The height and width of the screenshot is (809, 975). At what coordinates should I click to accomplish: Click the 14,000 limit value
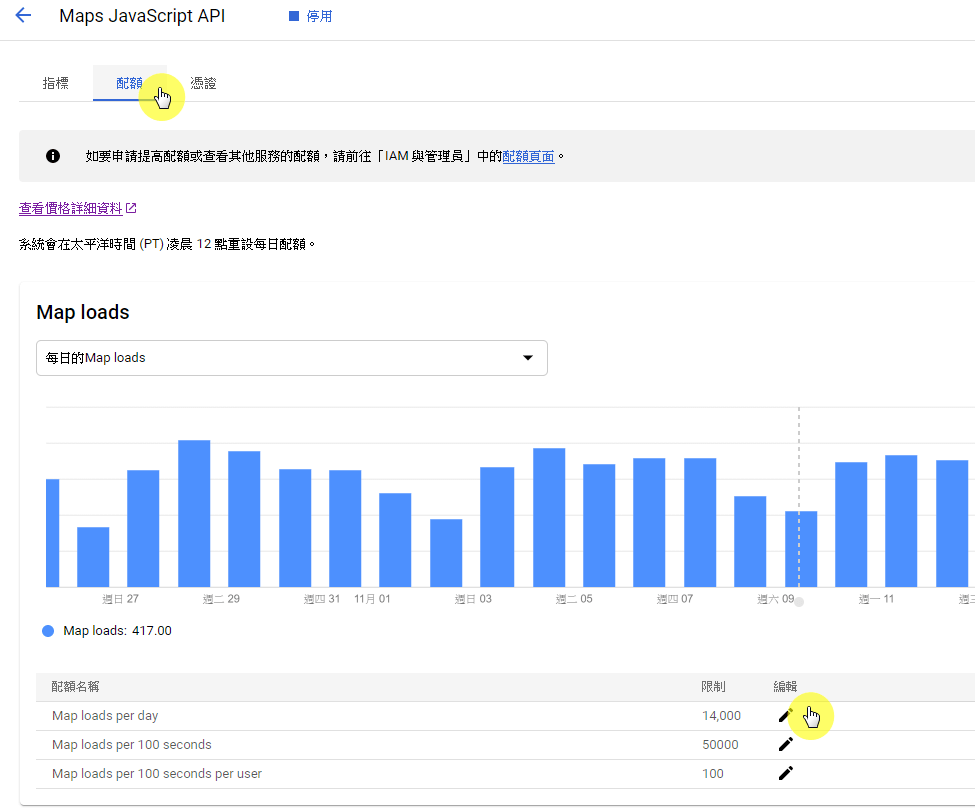click(721, 716)
